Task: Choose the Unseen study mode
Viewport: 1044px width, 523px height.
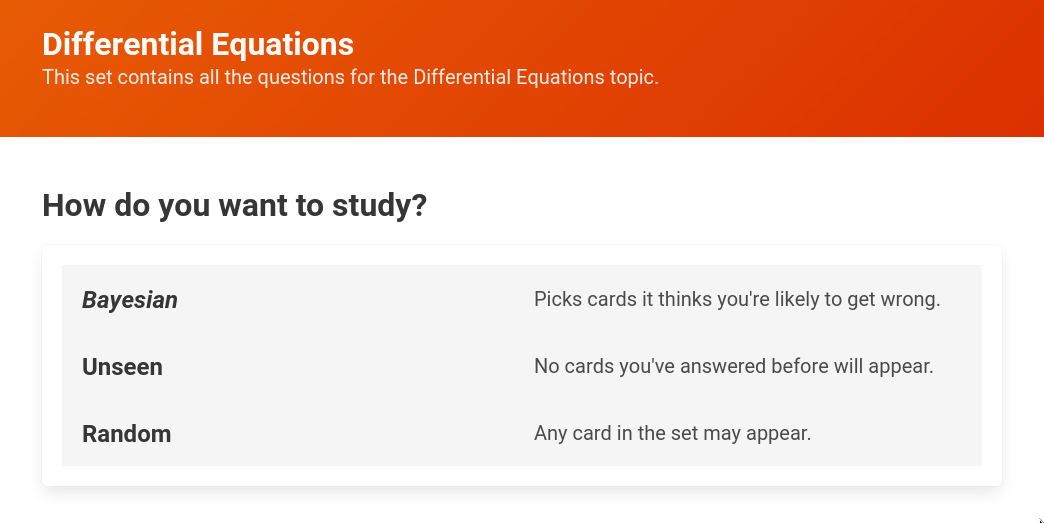Action: [521, 366]
